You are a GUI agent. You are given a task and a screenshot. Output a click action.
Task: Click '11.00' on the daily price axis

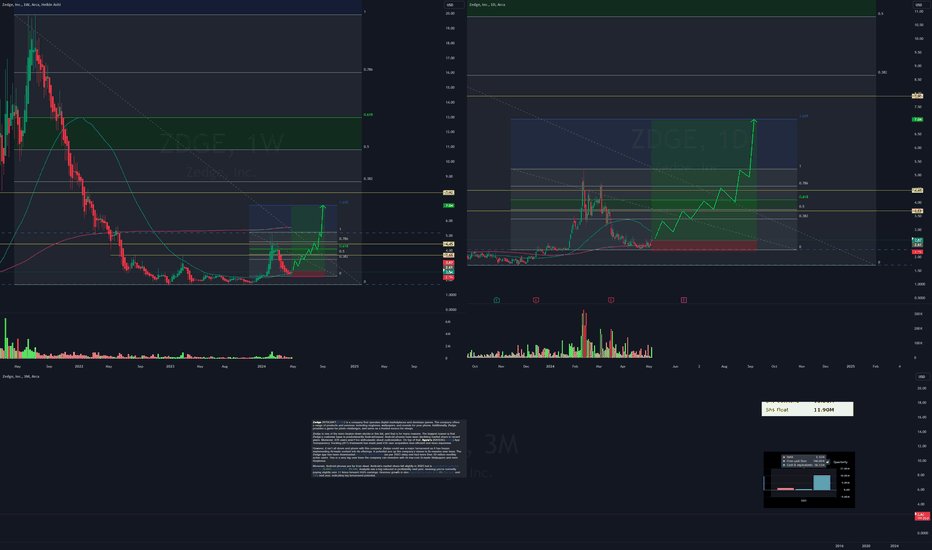[x=918, y=11]
